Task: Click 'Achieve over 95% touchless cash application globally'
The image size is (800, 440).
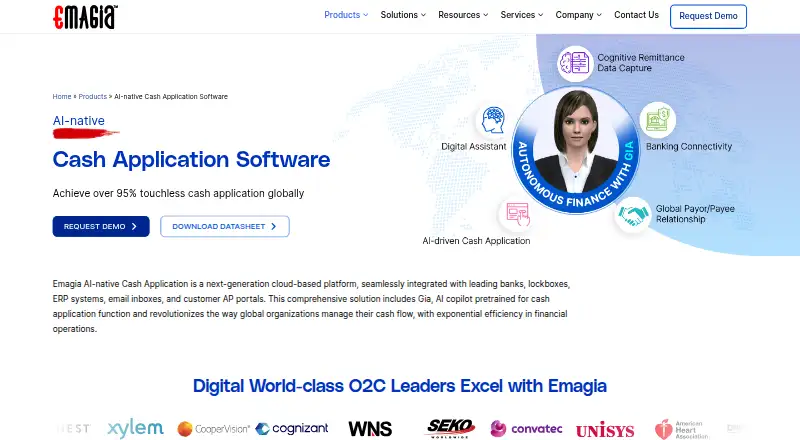Action: (178, 193)
